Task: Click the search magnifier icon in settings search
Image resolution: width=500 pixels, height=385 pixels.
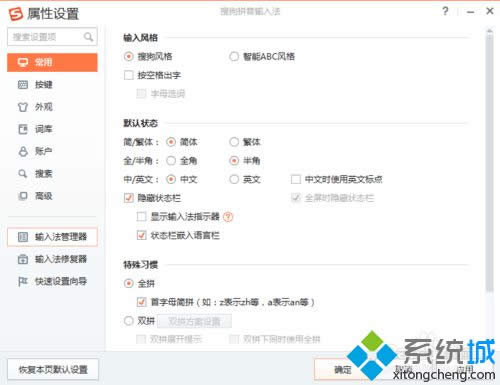Action: point(88,37)
